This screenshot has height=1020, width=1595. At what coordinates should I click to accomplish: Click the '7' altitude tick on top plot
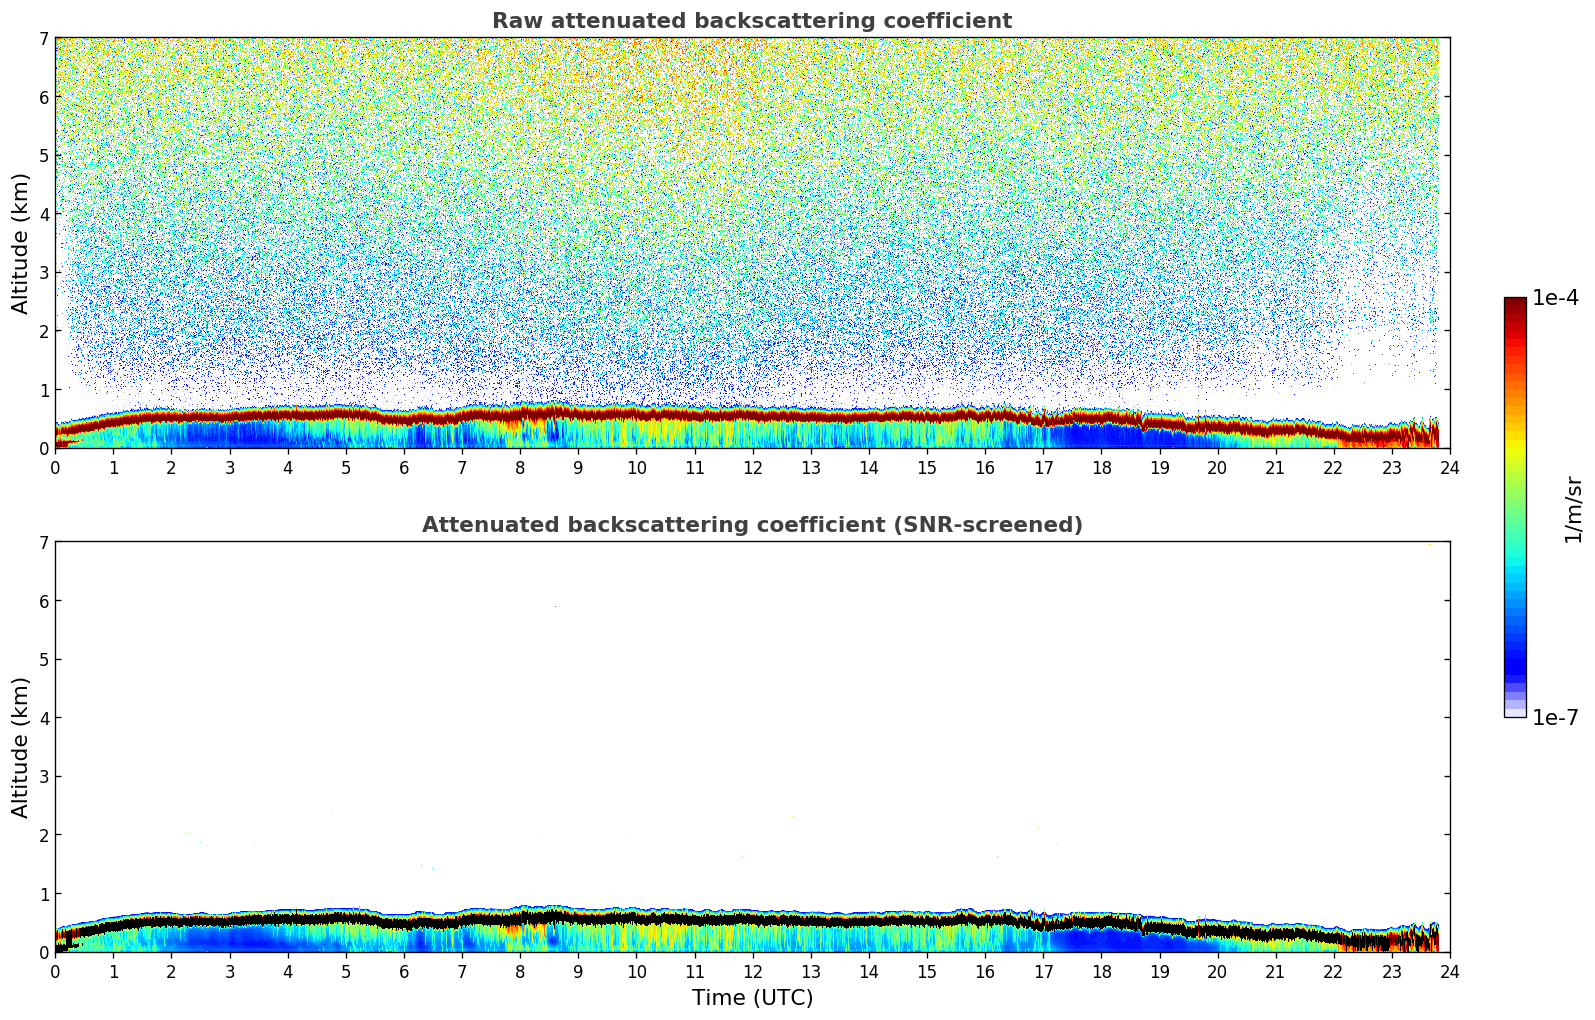click(x=43, y=39)
